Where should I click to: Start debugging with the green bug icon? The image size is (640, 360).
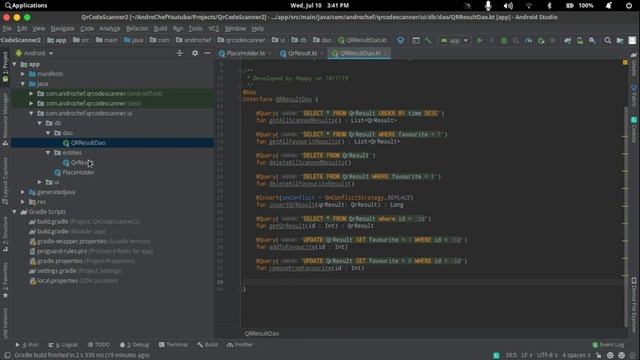pos(504,40)
